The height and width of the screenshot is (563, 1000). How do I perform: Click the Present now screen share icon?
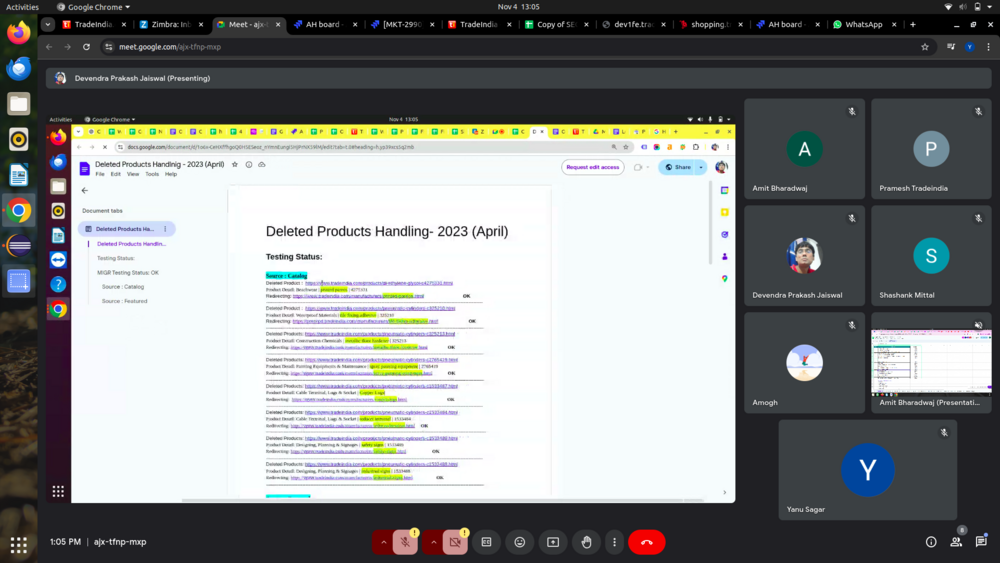point(553,542)
